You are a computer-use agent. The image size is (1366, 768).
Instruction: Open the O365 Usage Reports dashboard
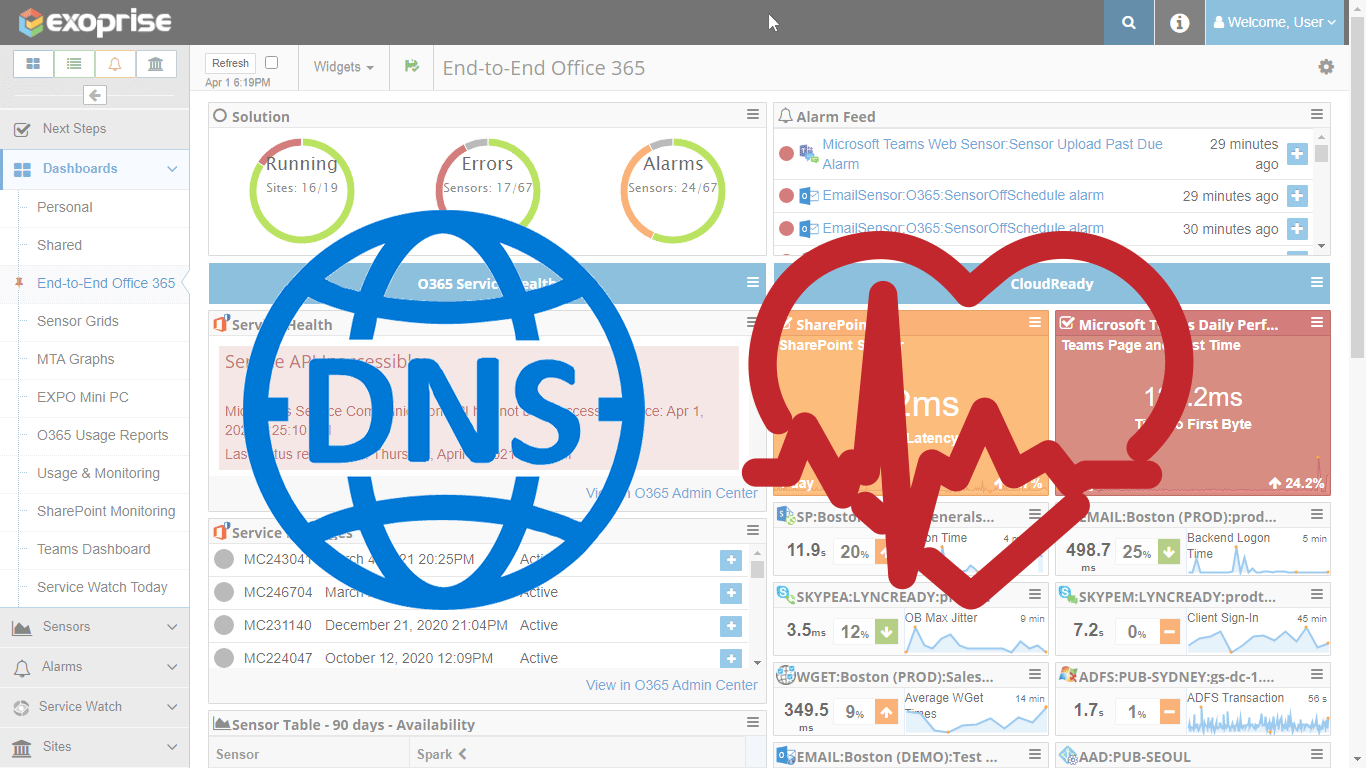click(102, 435)
